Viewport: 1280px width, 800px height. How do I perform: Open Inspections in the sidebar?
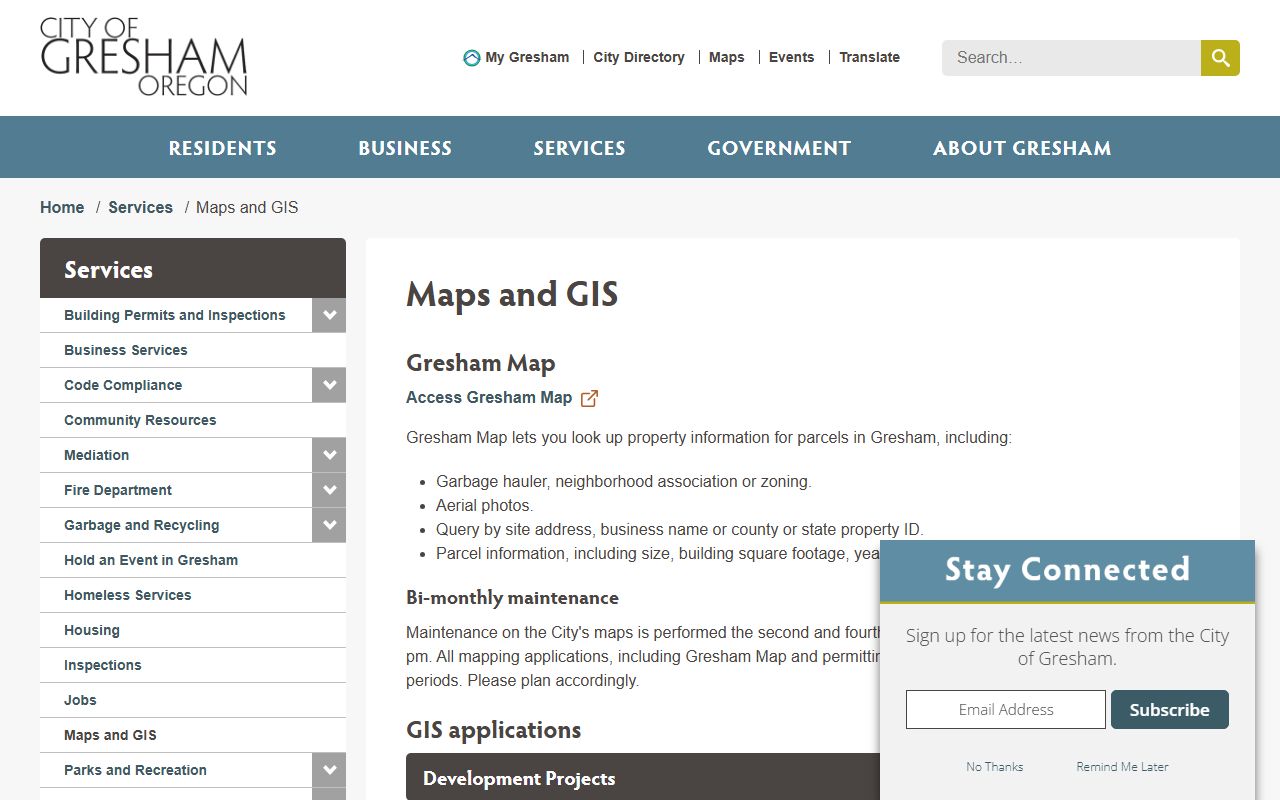(102, 665)
